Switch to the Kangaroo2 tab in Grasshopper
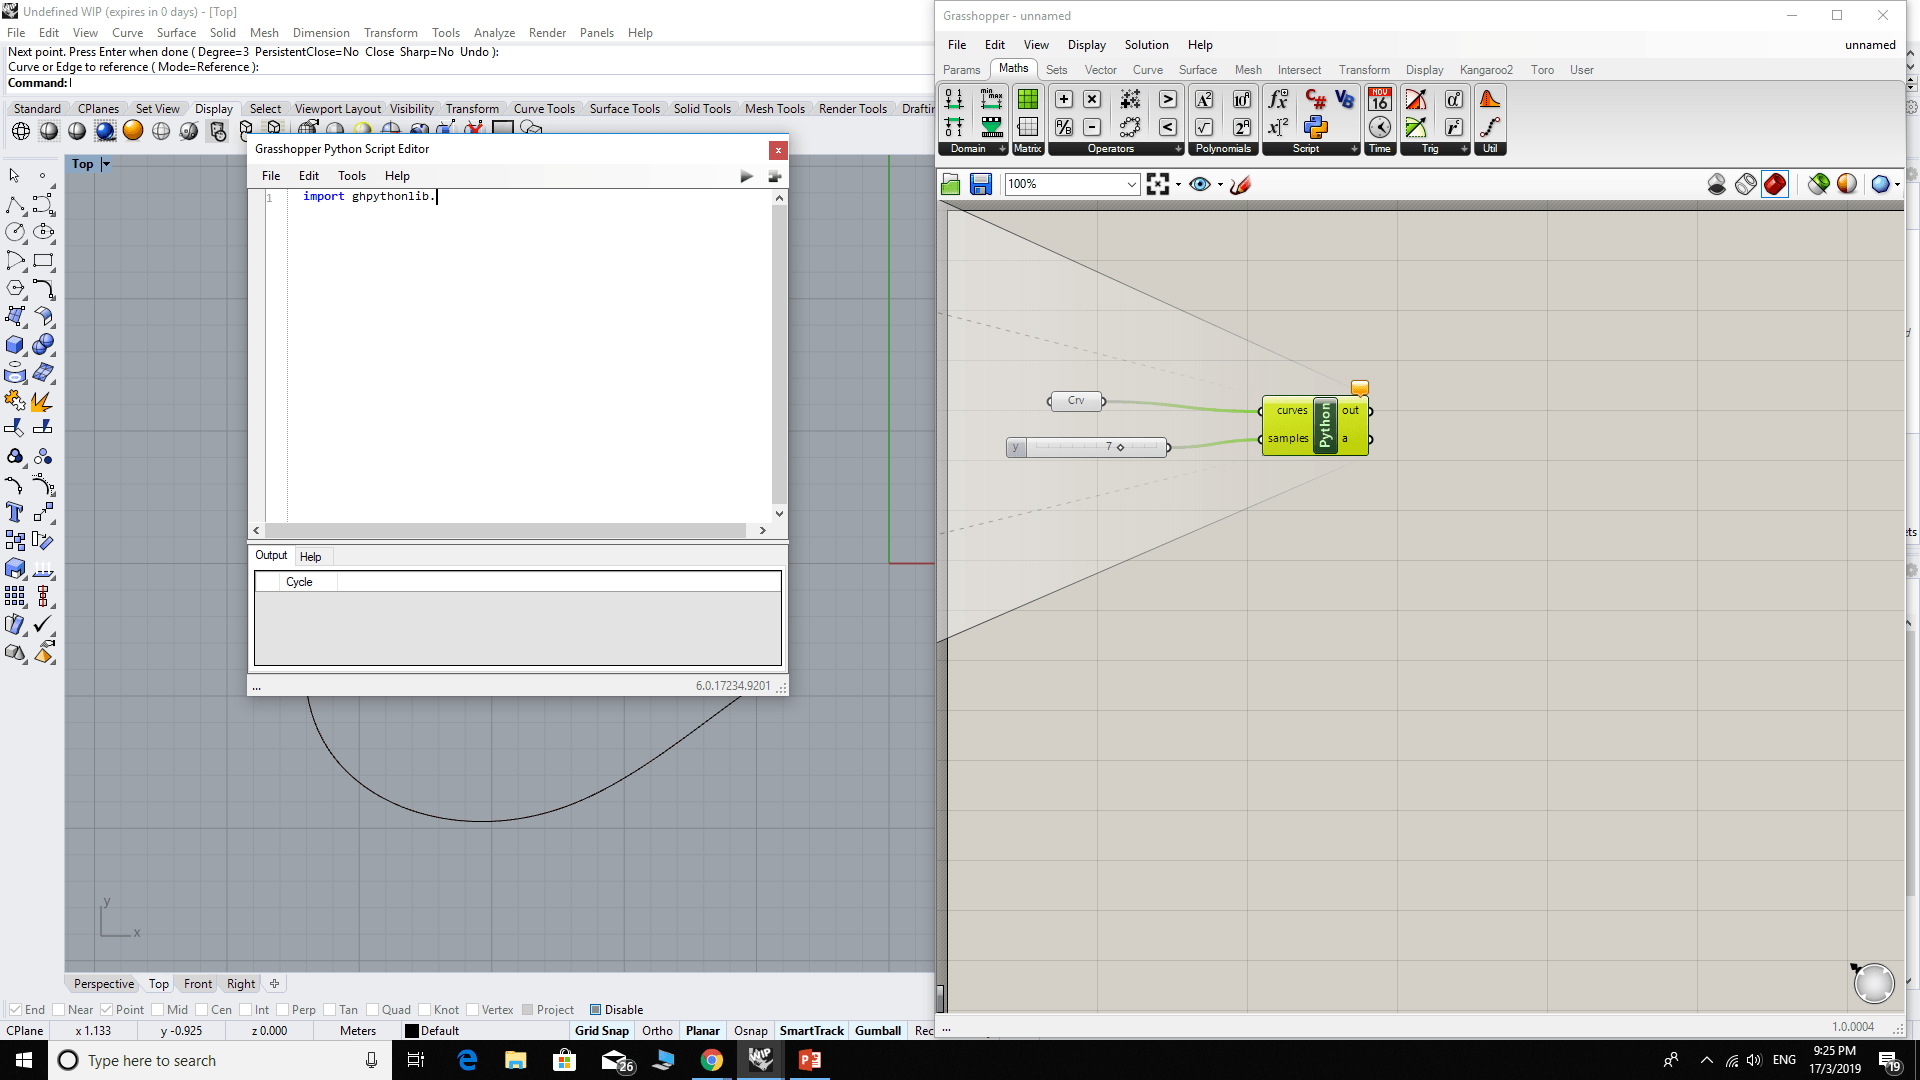This screenshot has width=1920, height=1080. pyautogui.click(x=1486, y=70)
